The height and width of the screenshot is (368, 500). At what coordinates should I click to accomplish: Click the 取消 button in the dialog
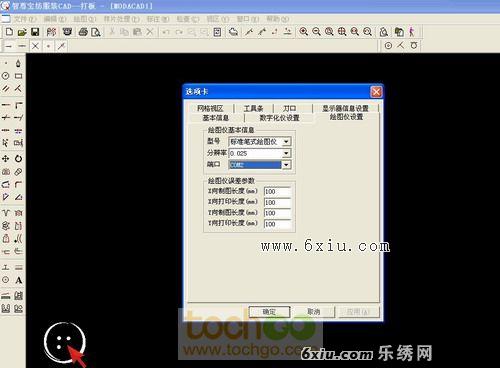coord(313,312)
